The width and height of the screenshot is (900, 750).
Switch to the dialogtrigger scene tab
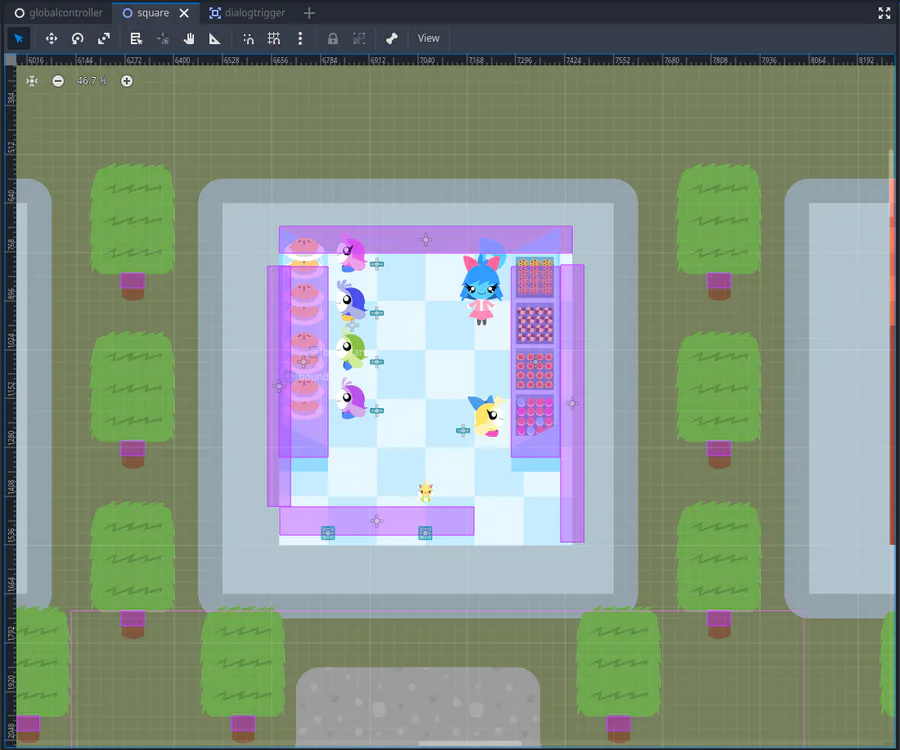coord(247,13)
